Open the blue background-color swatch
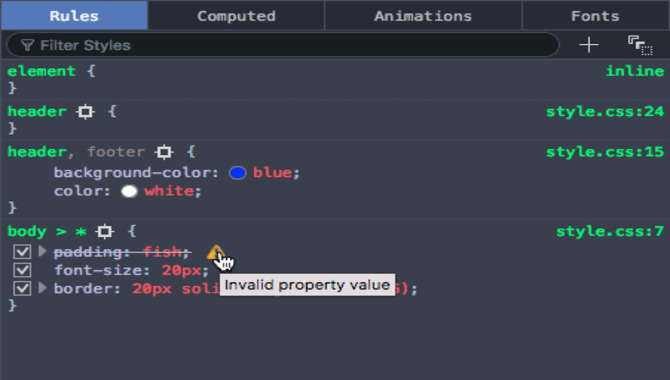Image resolution: width=670 pixels, height=380 pixels. (238, 173)
